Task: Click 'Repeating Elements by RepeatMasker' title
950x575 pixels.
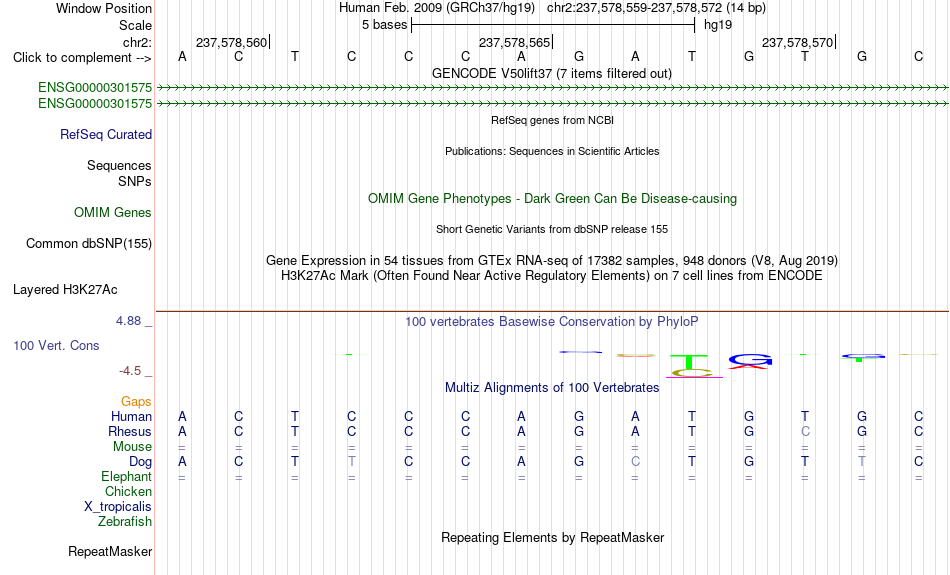Action: (x=553, y=538)
